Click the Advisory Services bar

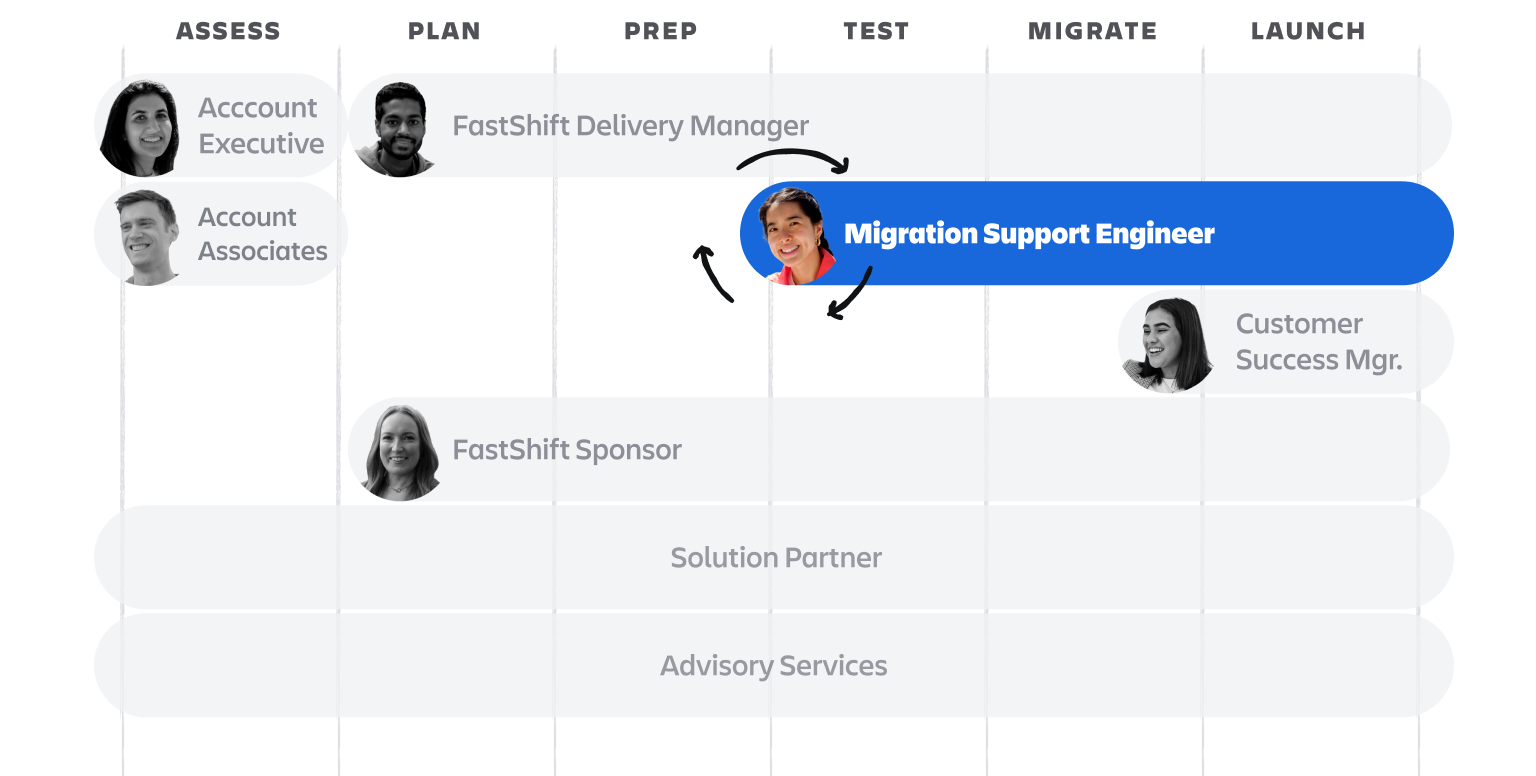(774, 665)
